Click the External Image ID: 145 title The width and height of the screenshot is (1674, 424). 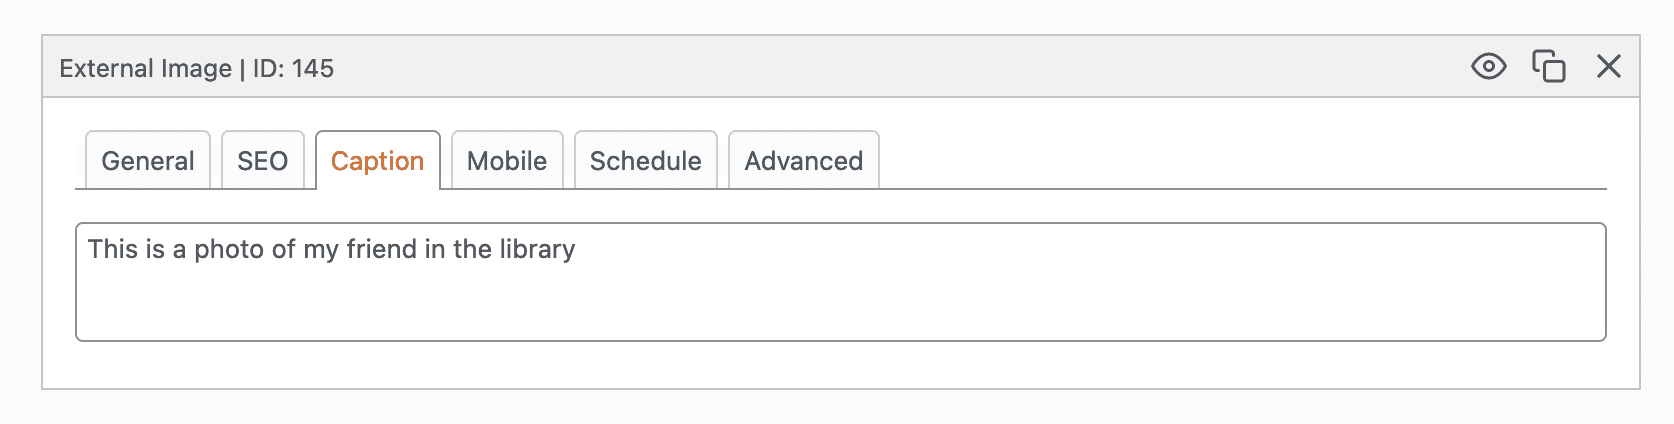[196, 68]
